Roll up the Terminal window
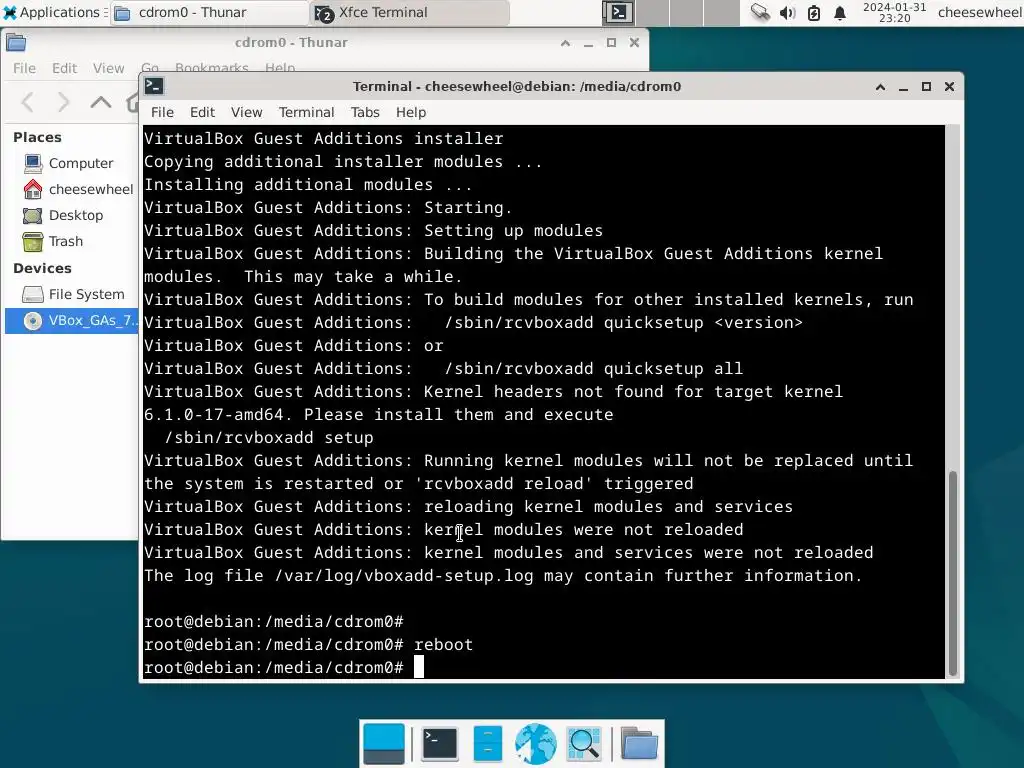 tap(880, 87)
